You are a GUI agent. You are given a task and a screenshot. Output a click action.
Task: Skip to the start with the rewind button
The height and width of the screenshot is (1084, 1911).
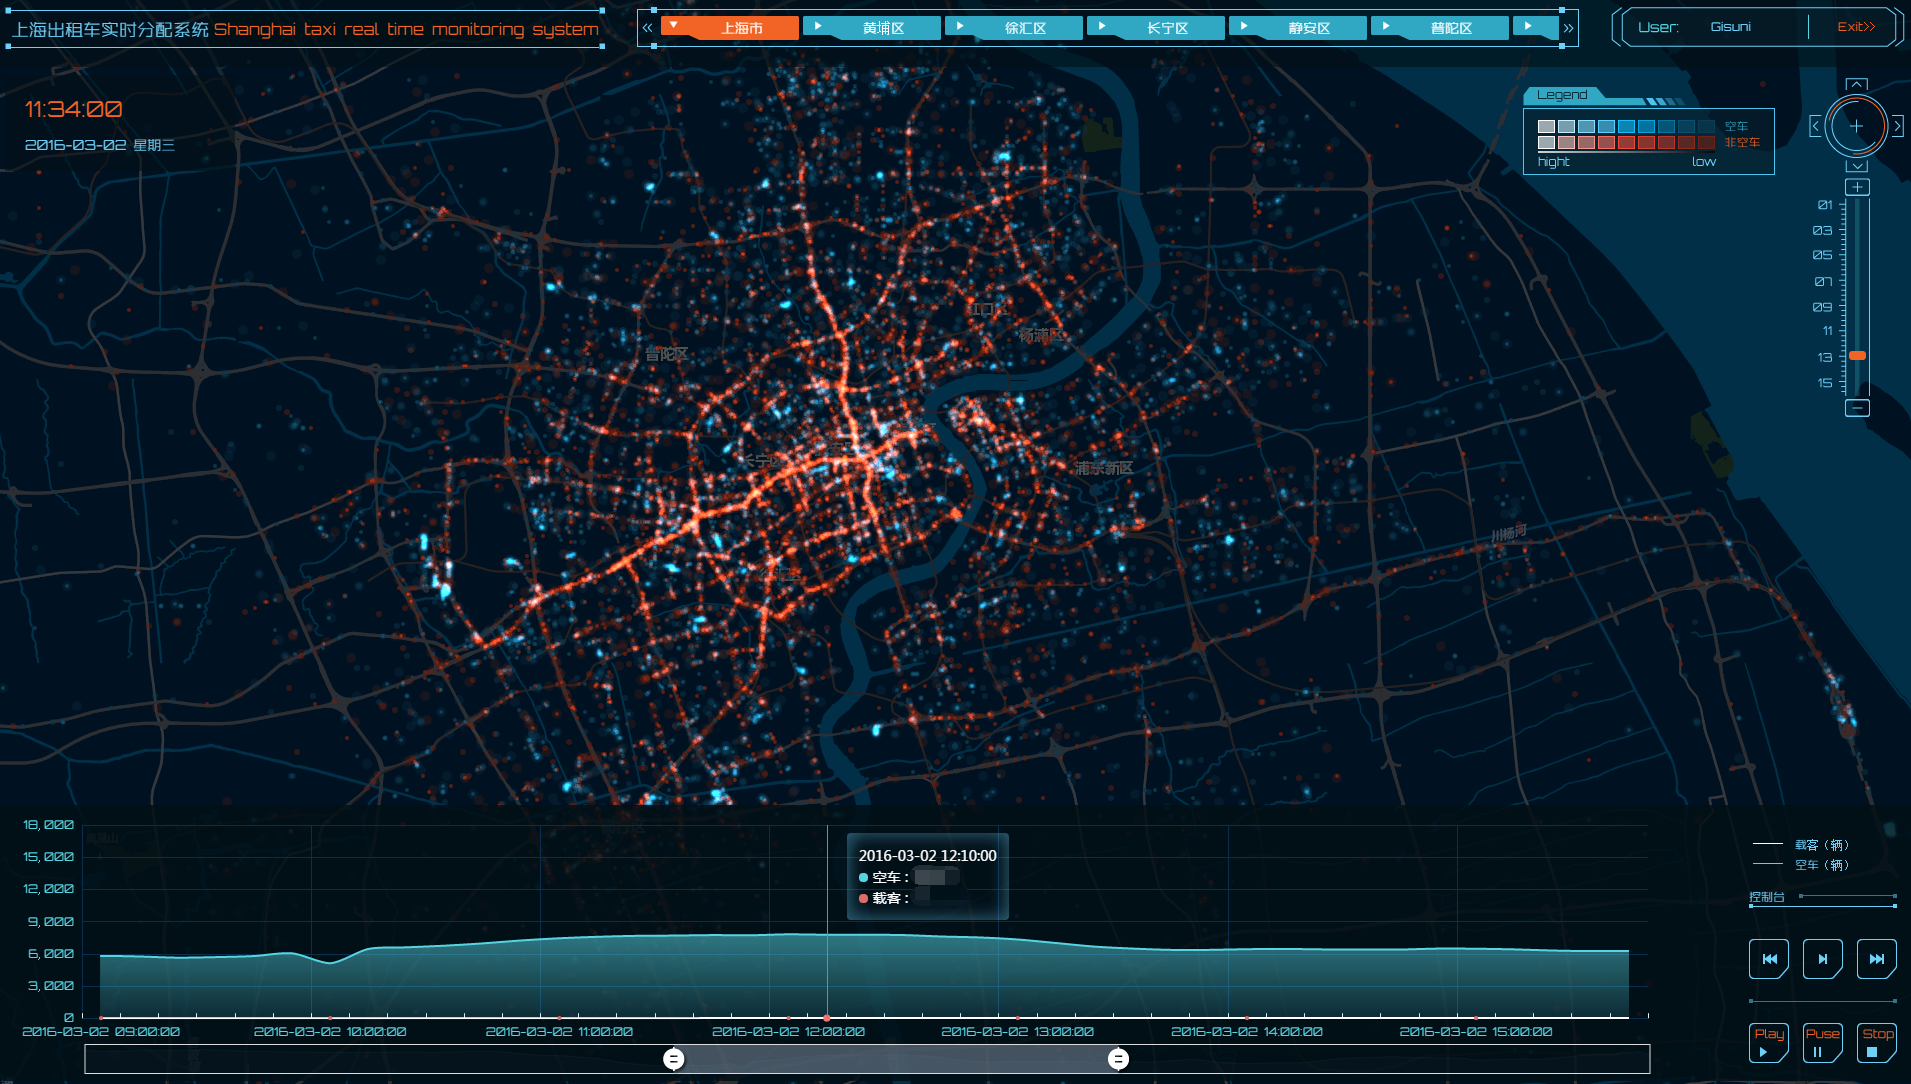click(x=1769, y=959)
